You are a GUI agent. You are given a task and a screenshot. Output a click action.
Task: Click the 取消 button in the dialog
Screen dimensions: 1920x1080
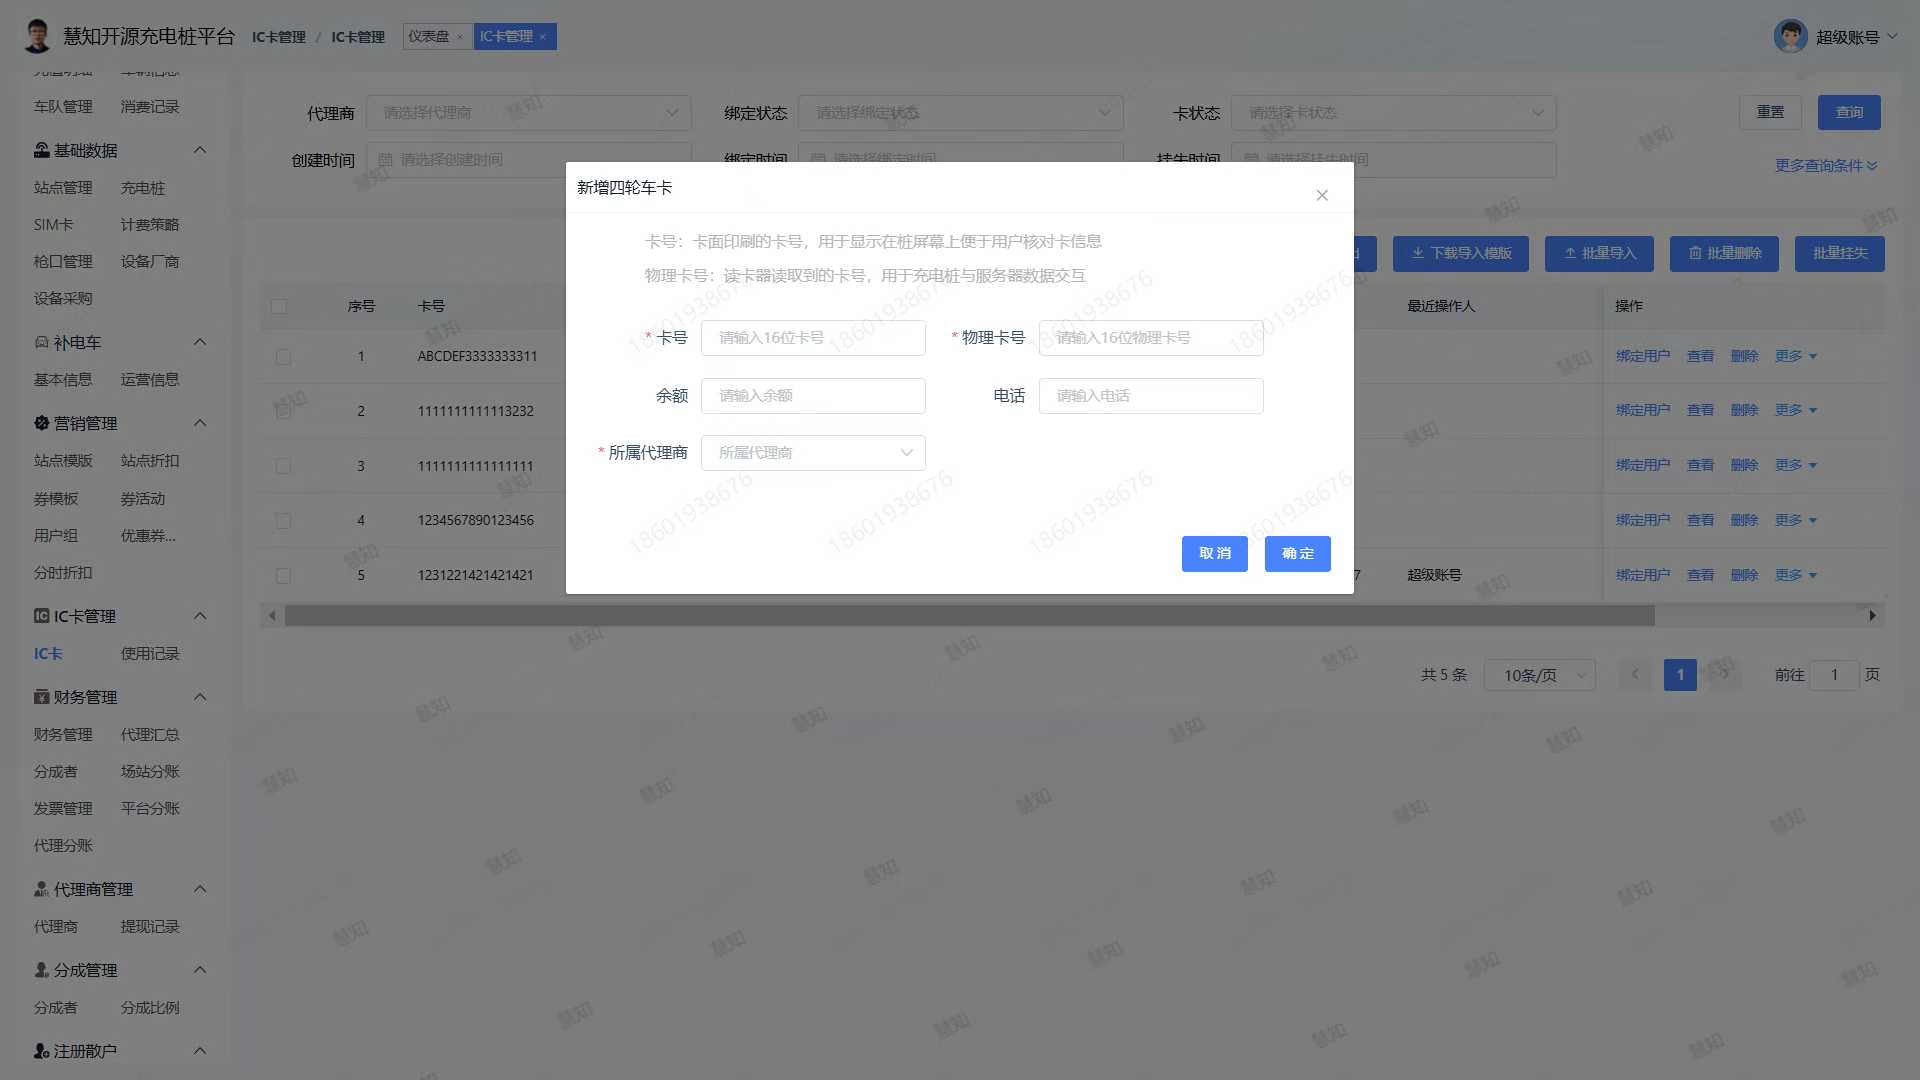point(1214,554)
